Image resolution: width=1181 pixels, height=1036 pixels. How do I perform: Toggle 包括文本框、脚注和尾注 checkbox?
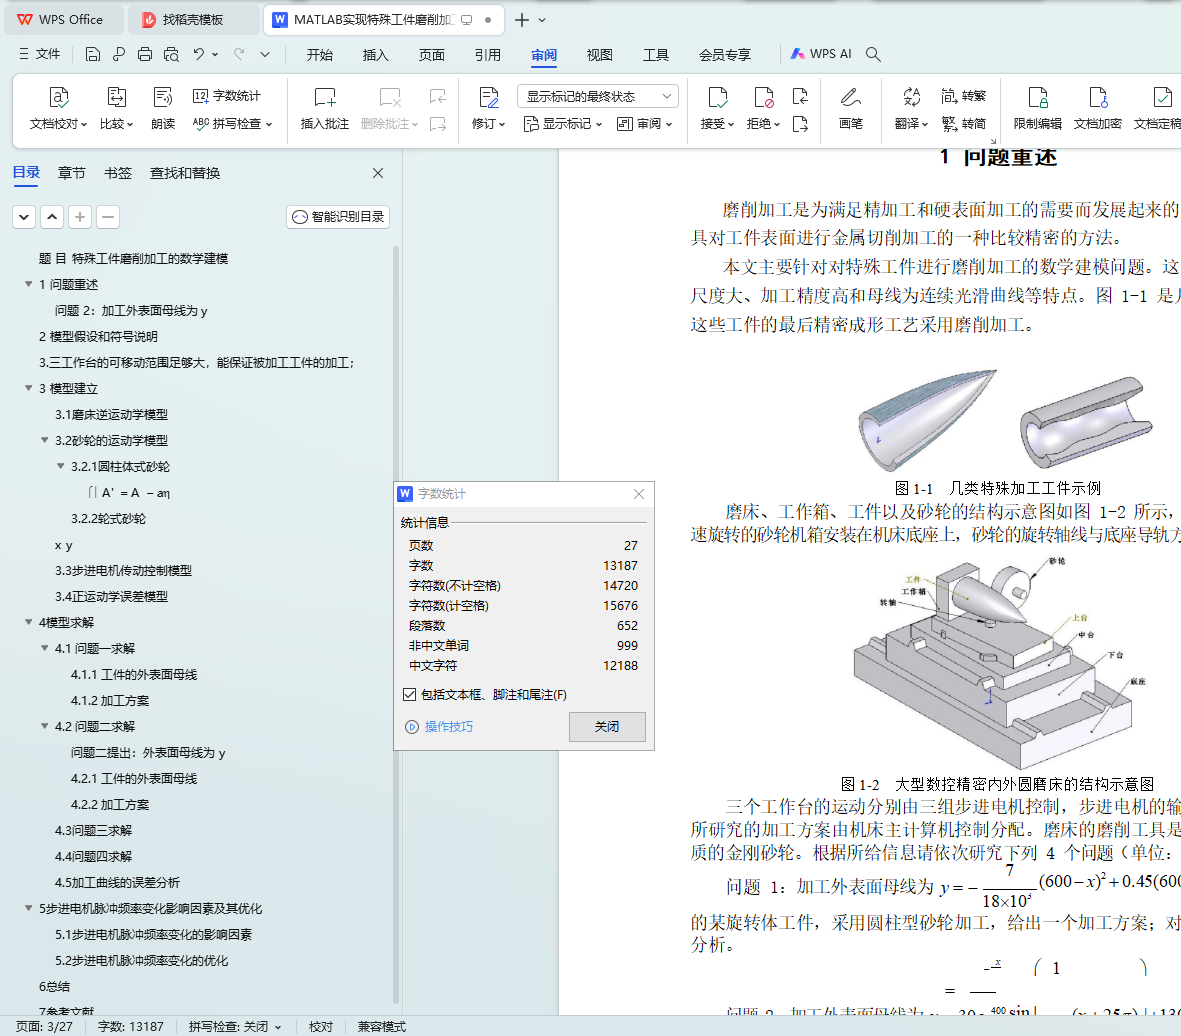click(x=410, y=695)
